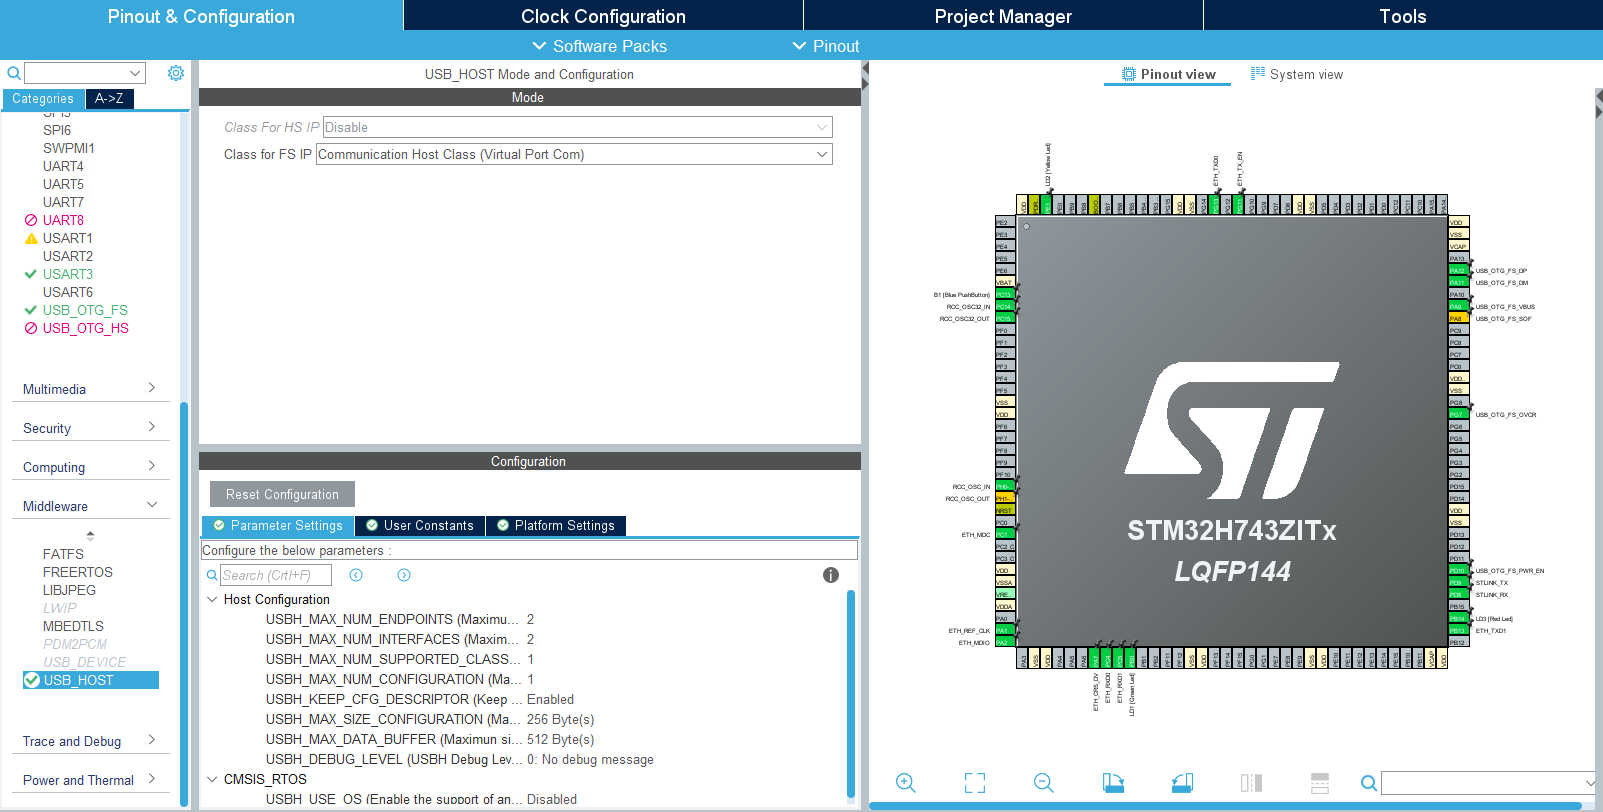This screenshot has width=1603, height=812.
Task: Open the Platform Settings tab
Action: tap(556, 526)
